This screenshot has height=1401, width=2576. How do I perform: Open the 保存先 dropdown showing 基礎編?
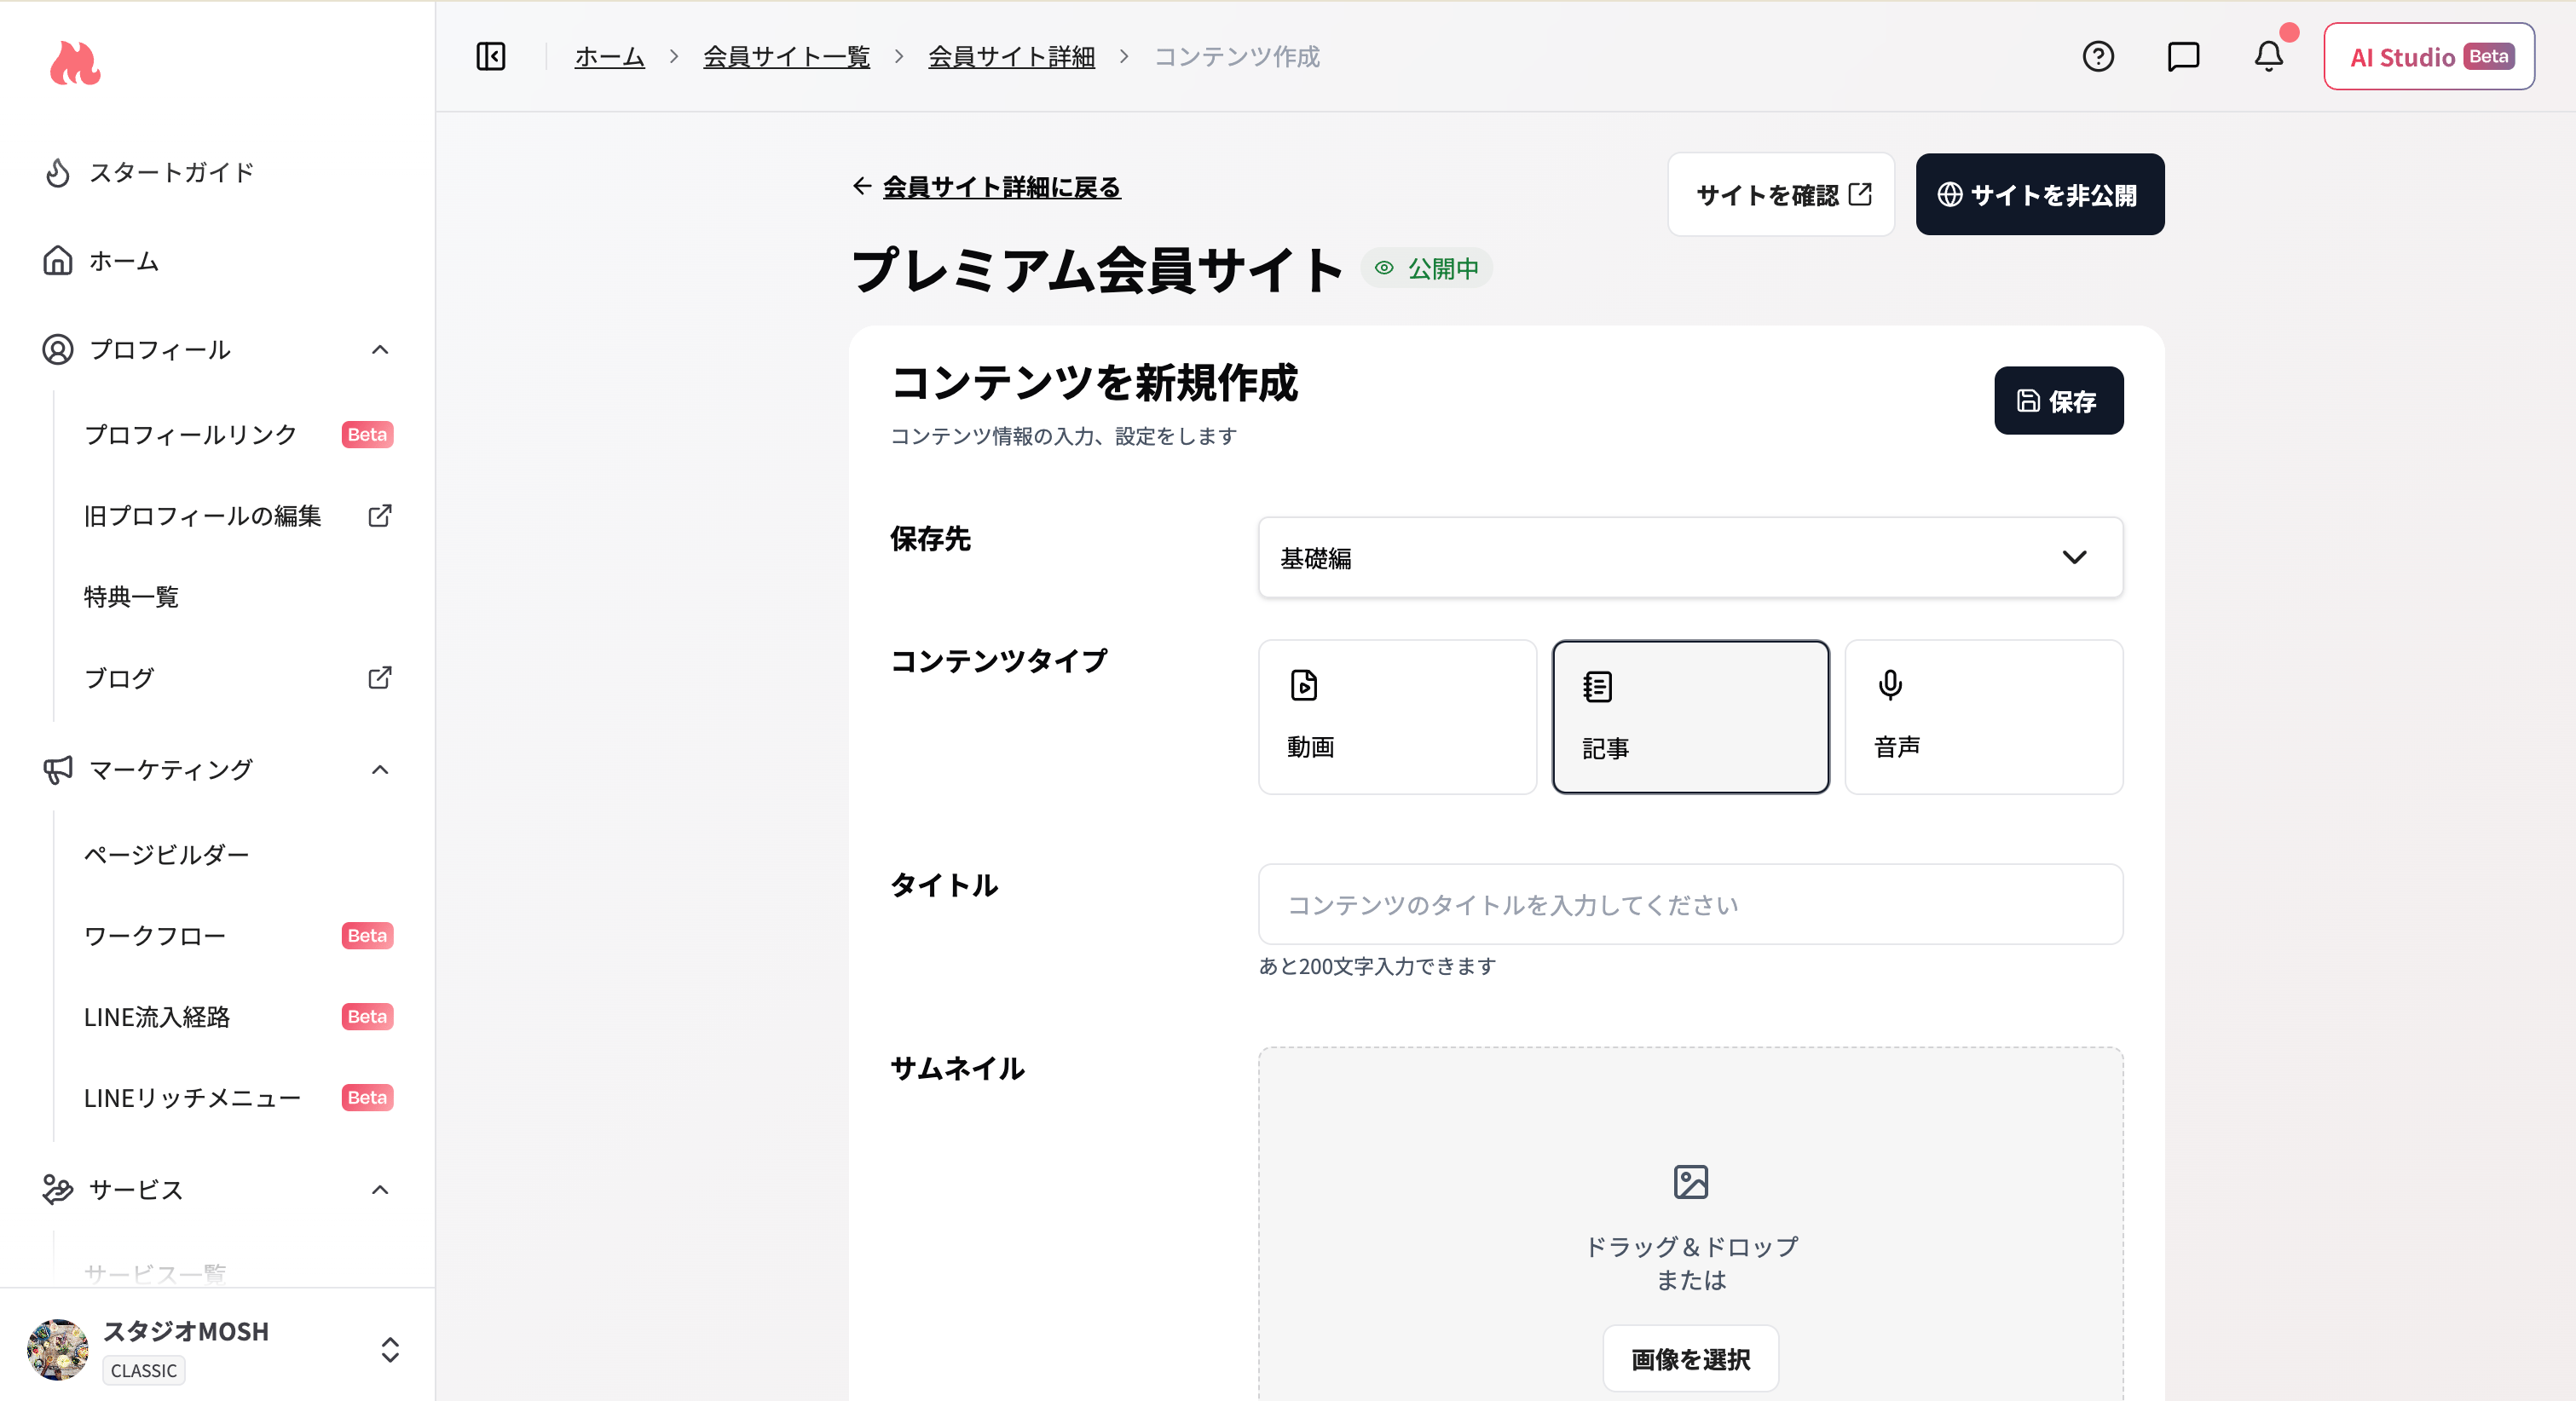[1691, 558]
